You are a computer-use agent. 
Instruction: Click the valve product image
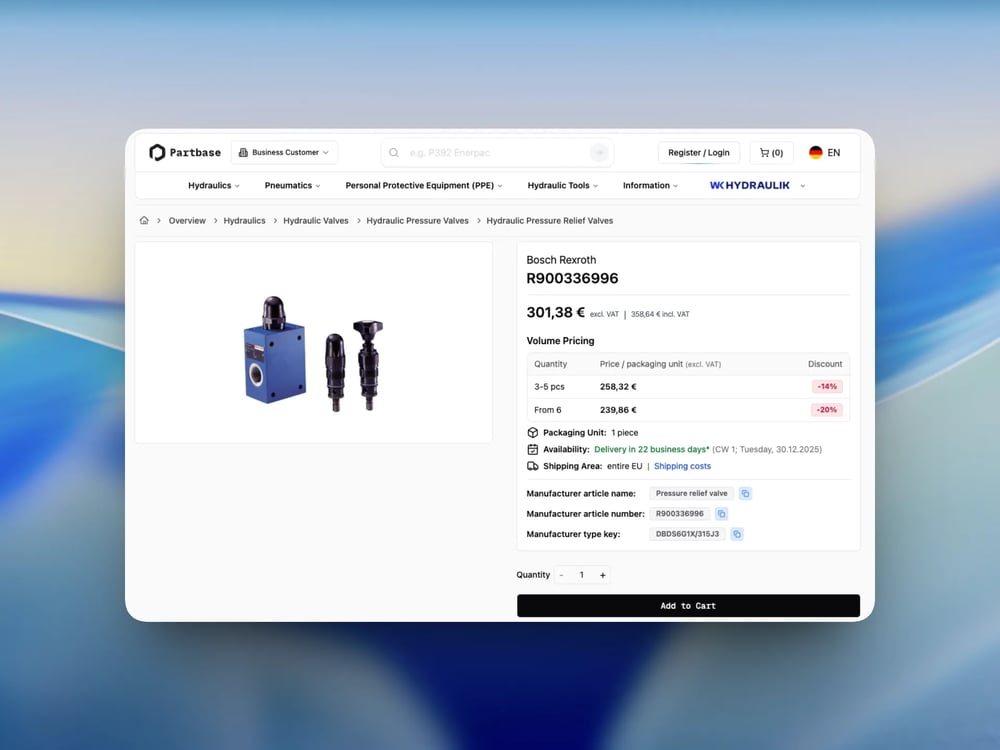click(x=313, y=353)
